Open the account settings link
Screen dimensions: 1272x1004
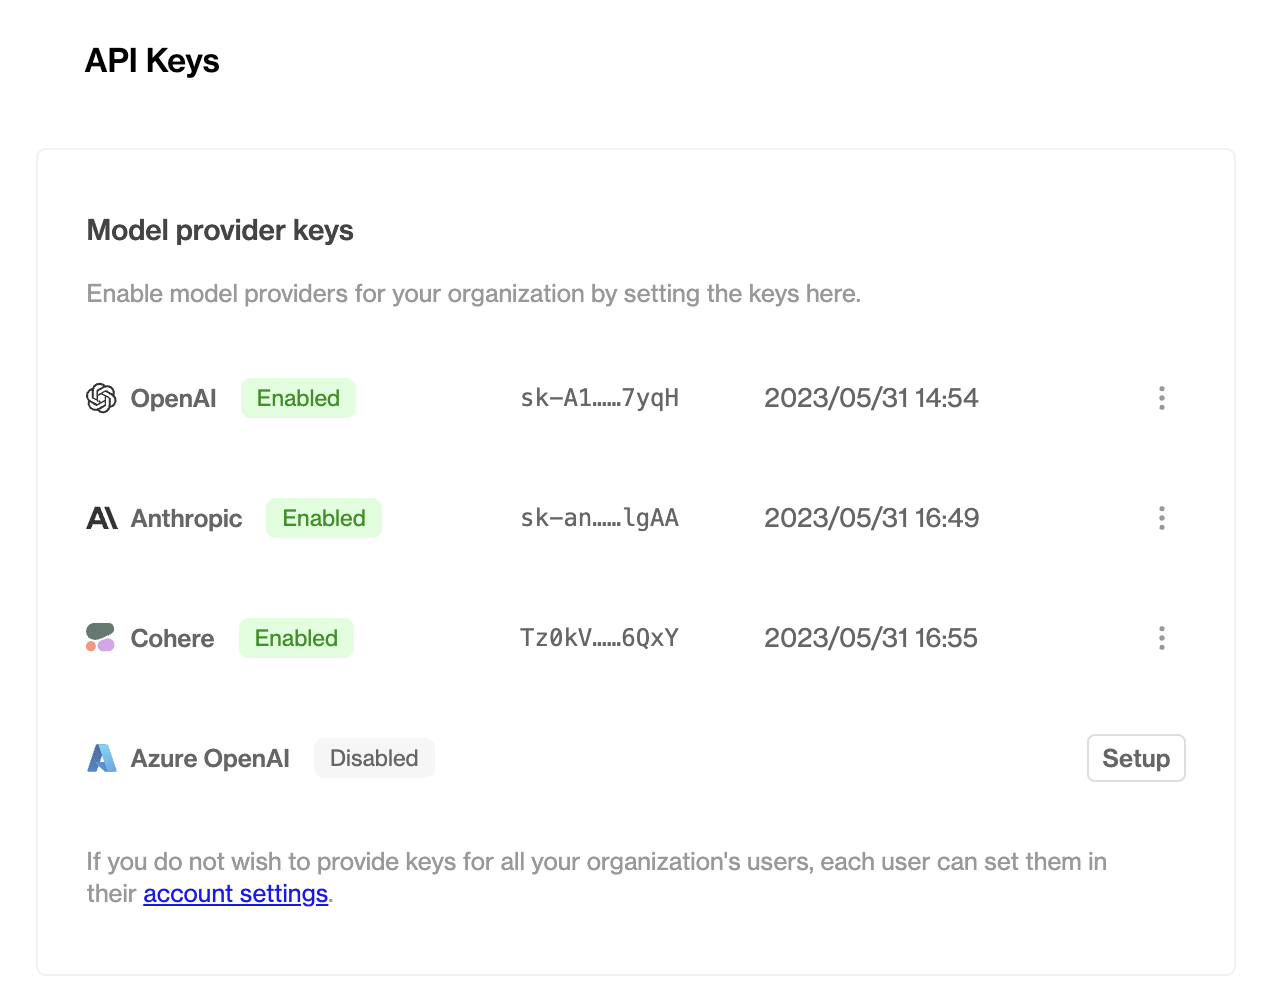point(236,894)
